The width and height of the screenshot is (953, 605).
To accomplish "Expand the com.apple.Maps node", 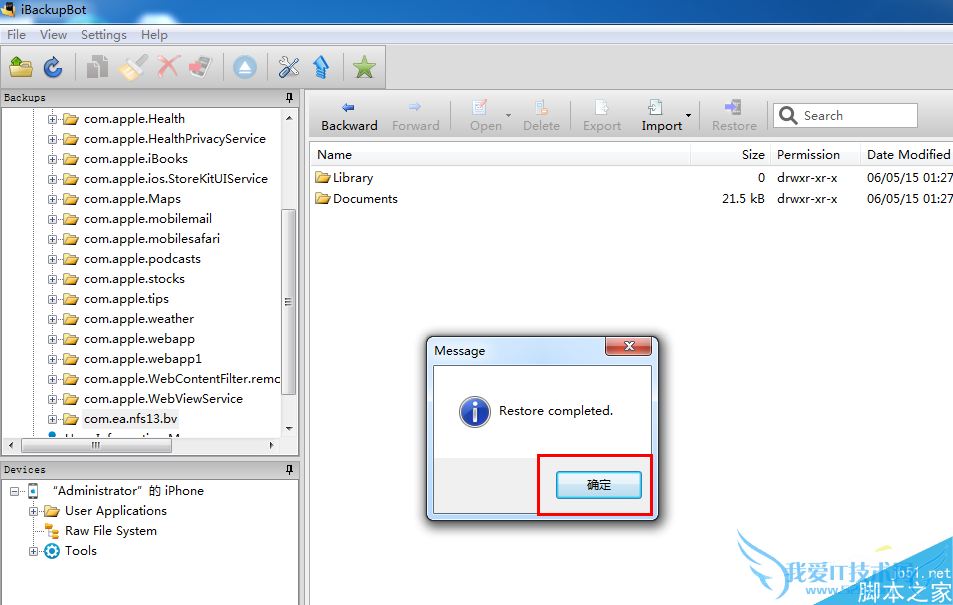I will pos(52,199).
